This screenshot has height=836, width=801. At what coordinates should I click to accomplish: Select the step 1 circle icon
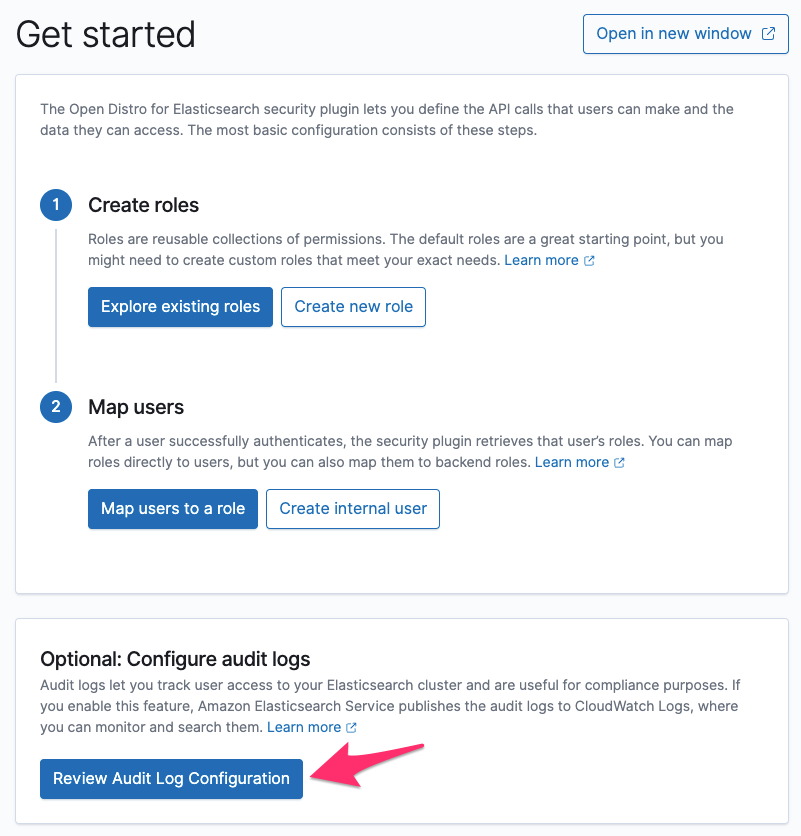56,205
